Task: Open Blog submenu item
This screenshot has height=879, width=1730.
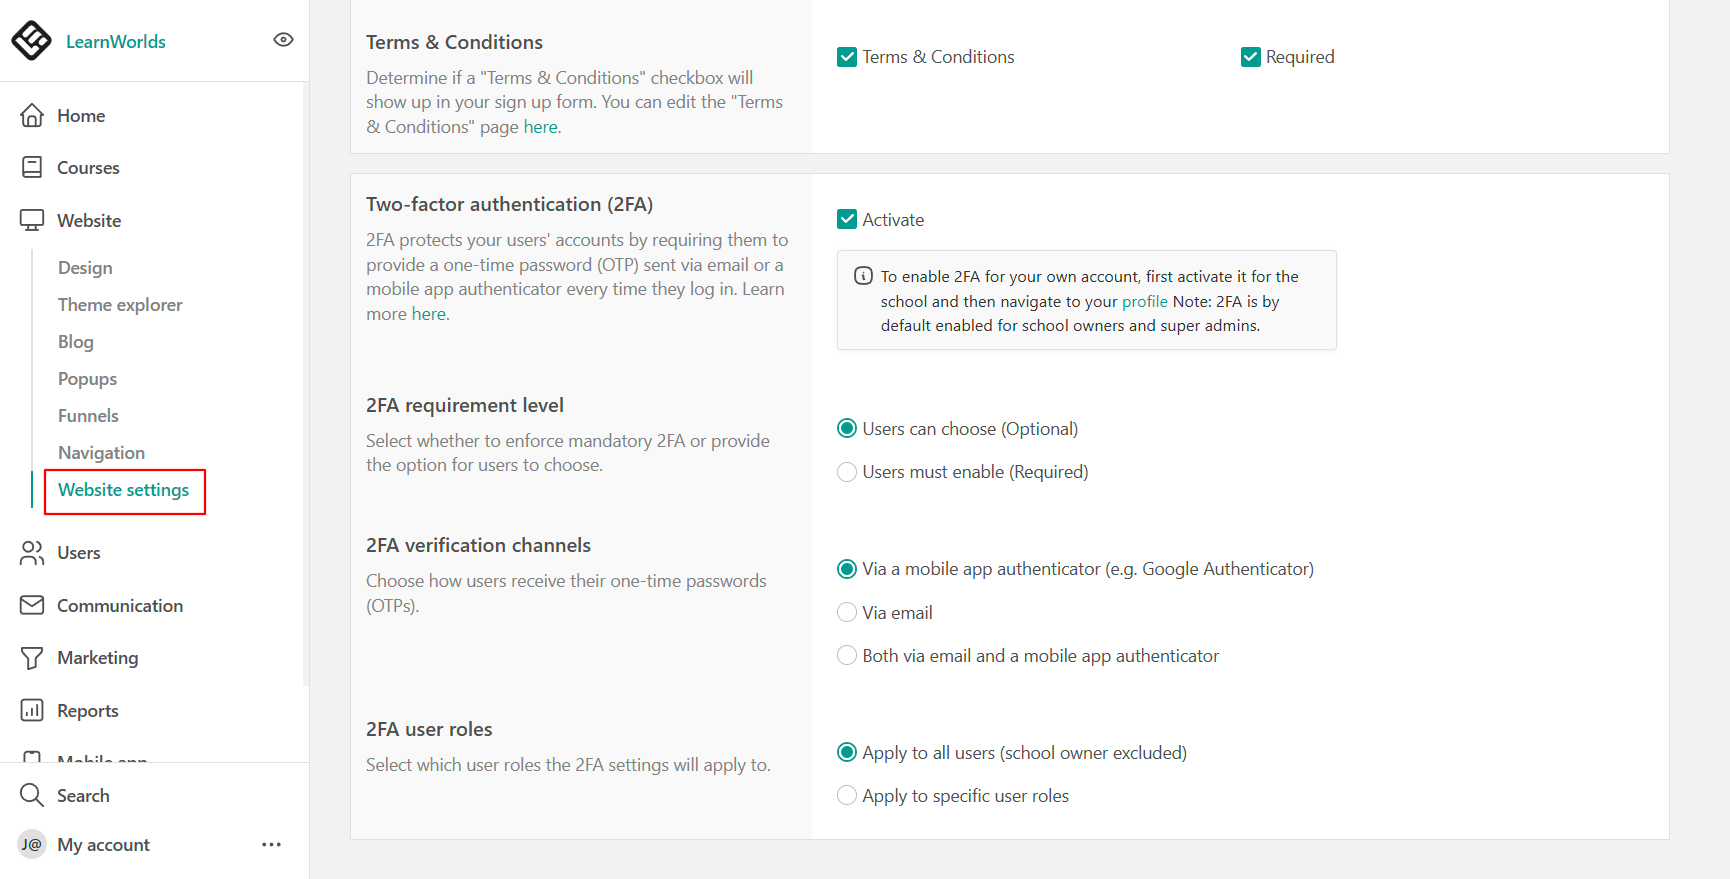Action: click(76, 342)
